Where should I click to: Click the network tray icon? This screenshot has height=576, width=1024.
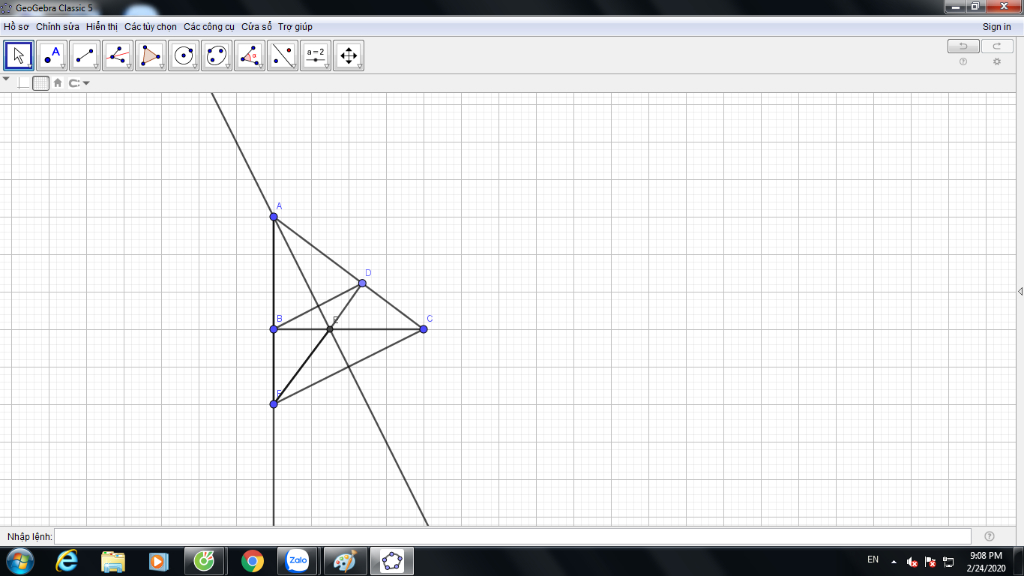pyautogui.click(x=949, y=562)
